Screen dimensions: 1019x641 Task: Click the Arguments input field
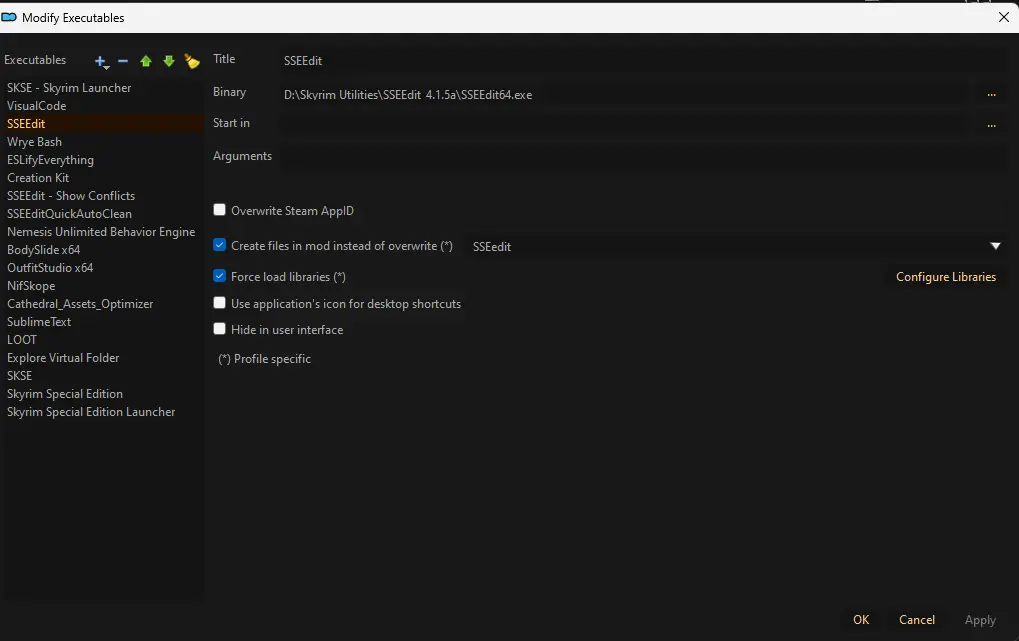pos(643,156)
